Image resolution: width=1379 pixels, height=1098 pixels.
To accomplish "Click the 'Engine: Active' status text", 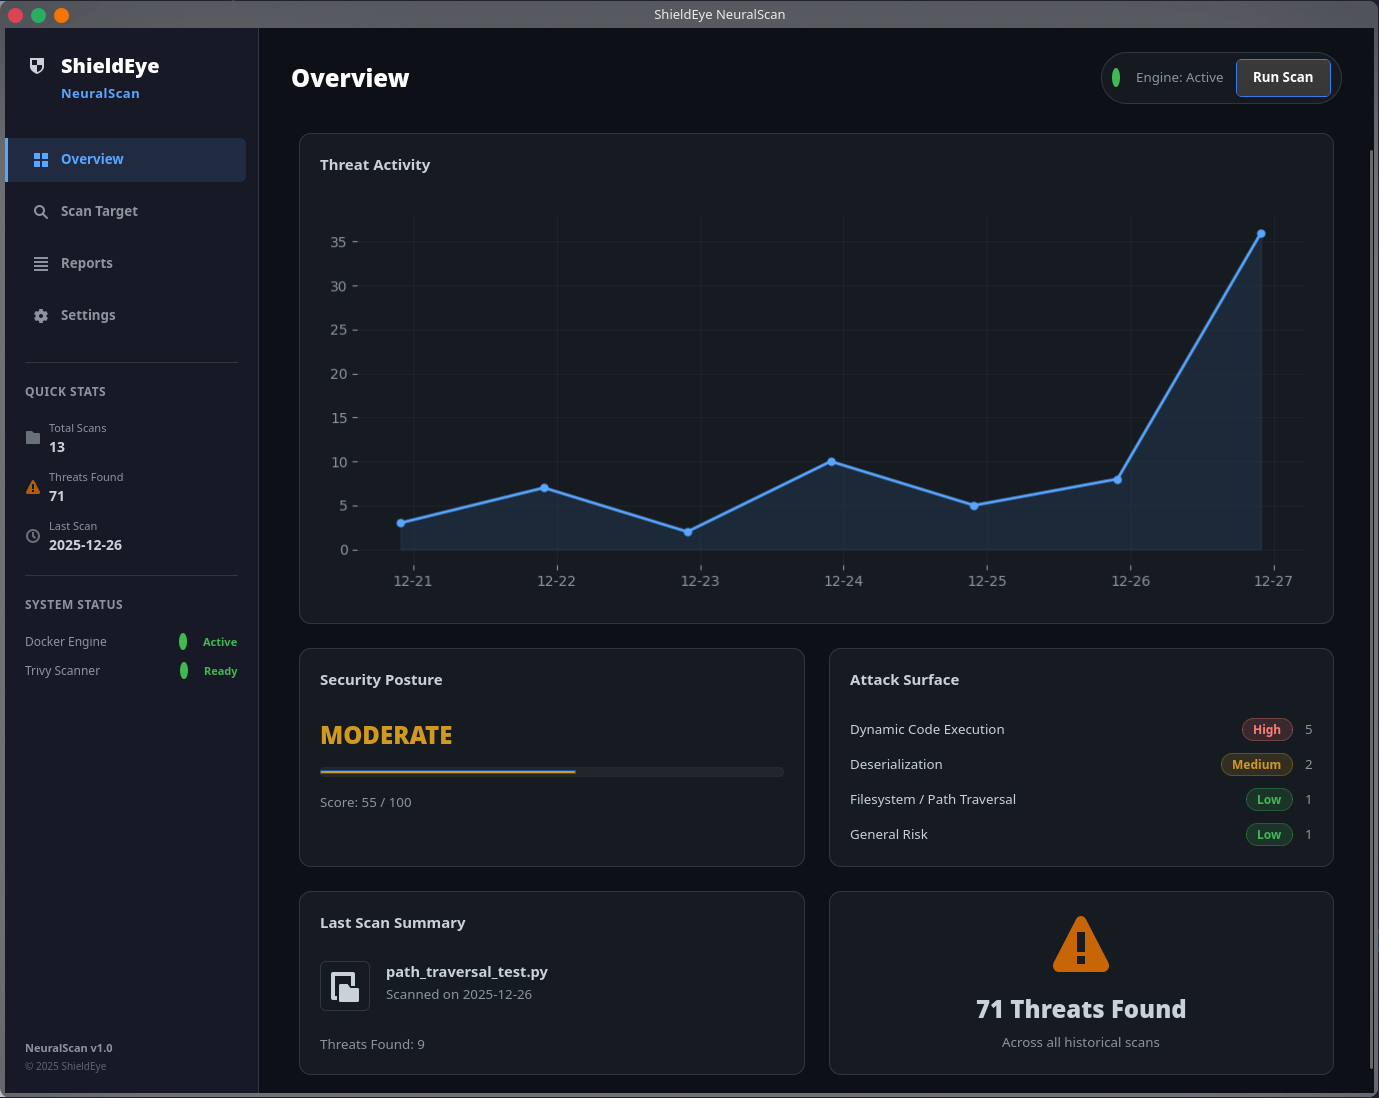I will 1180,78.
